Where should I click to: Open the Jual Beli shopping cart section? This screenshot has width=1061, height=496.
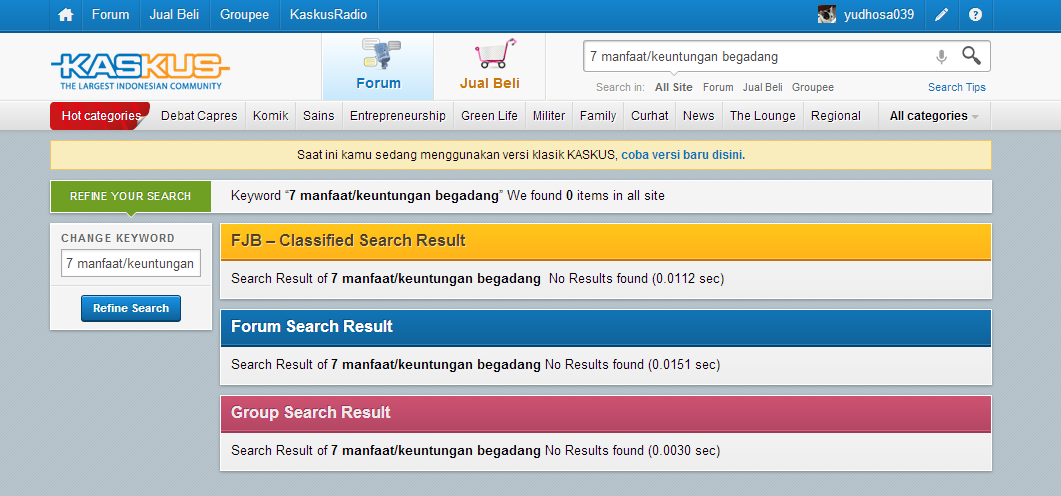[489, 66]
